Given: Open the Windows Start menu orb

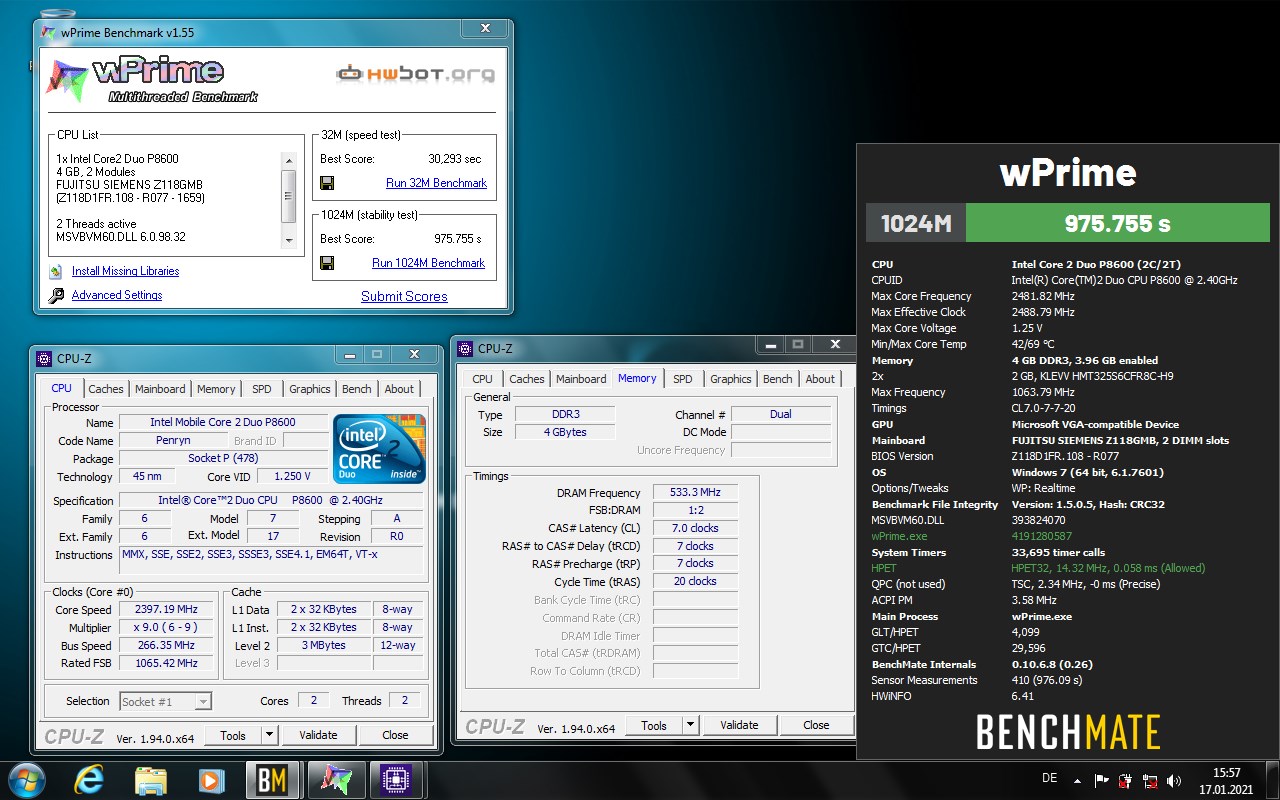Looking at the screenshot, I should [26, 779].
